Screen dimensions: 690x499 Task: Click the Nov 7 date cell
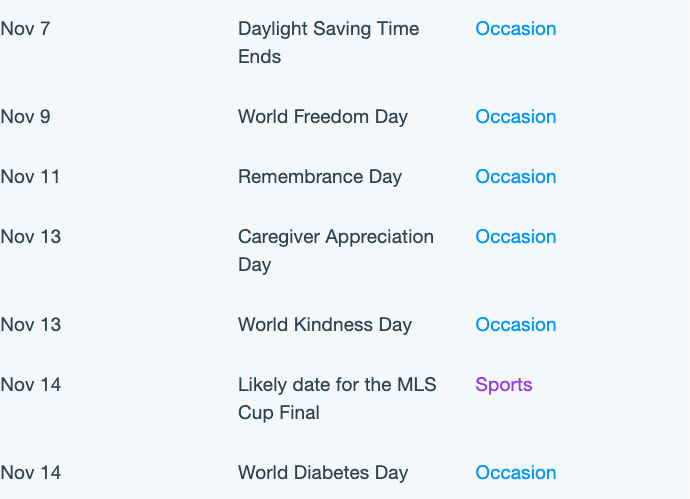(x=26, y=29)
